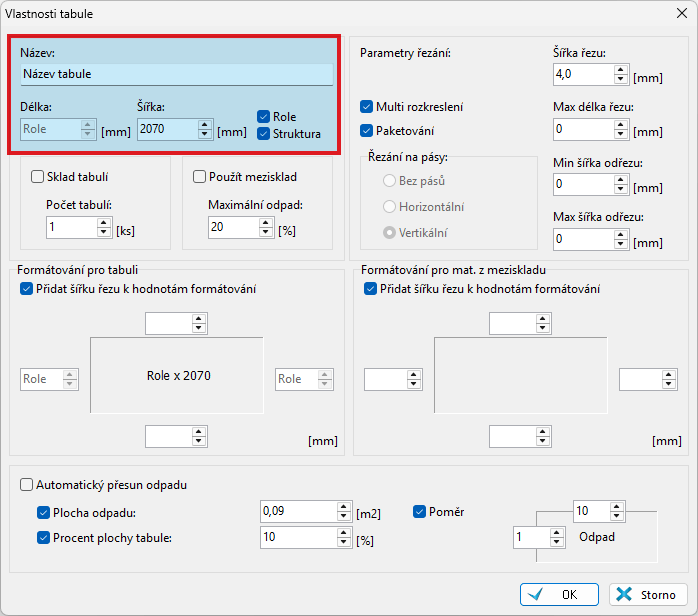Increase Šířka value with up arrow

(x=206, y=125)
